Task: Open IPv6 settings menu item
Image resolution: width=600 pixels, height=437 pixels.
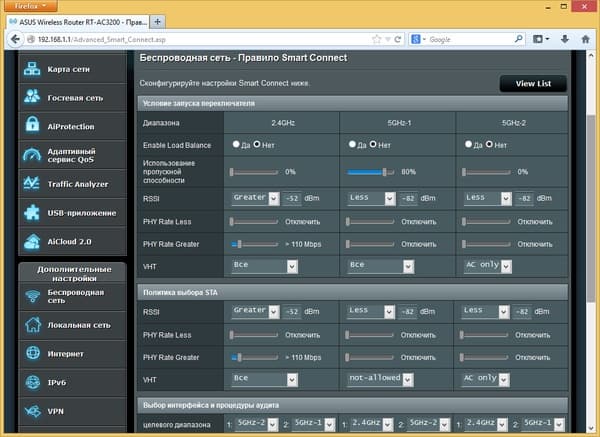Action: 72,382
